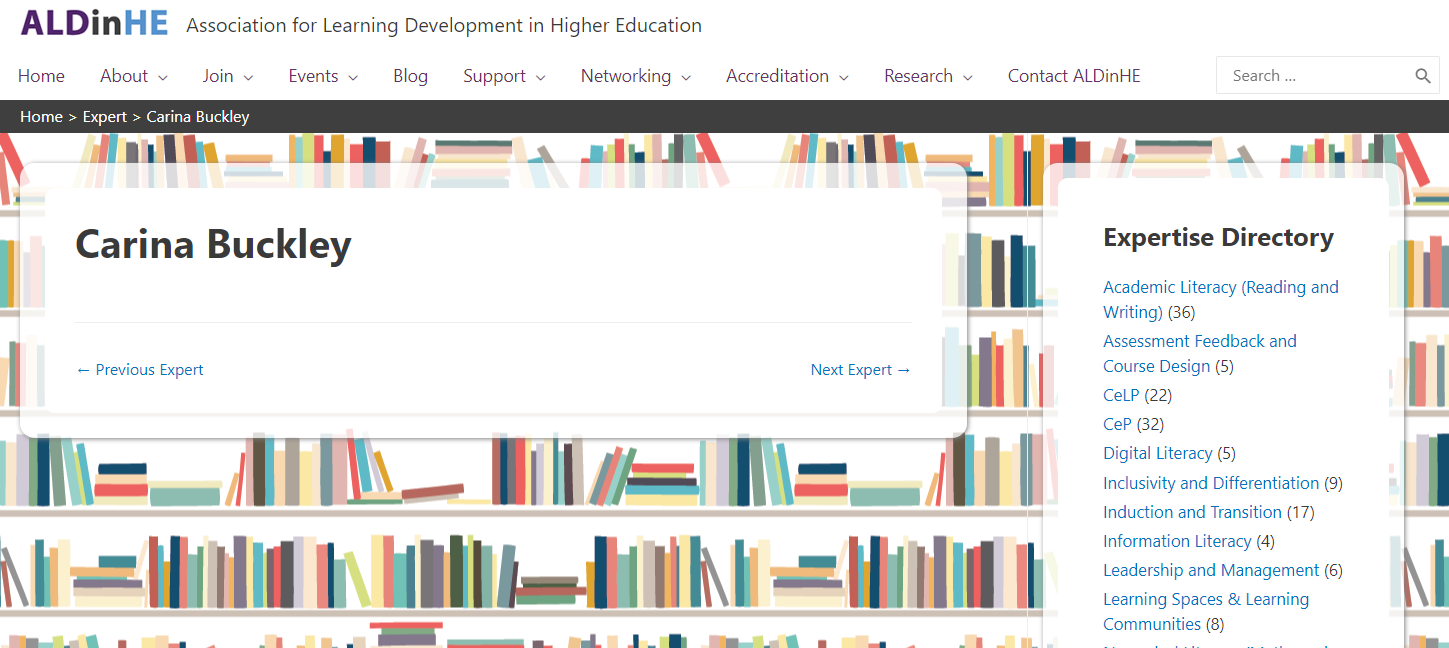Click the search magnifier icon
The width and height of the screenshot is (1449, 648).
1422,76
